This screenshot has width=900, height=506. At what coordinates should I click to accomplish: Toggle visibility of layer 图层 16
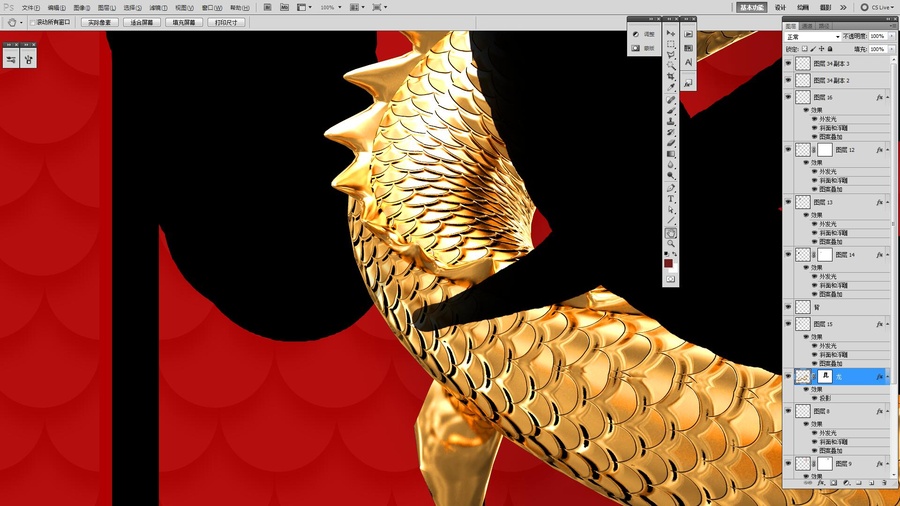click(788, 98)
